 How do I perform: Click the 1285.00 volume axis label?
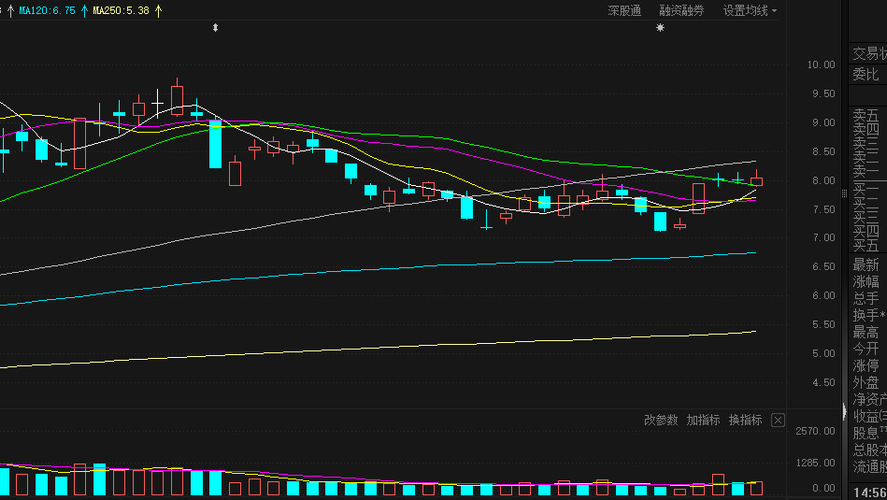(815, 463)
